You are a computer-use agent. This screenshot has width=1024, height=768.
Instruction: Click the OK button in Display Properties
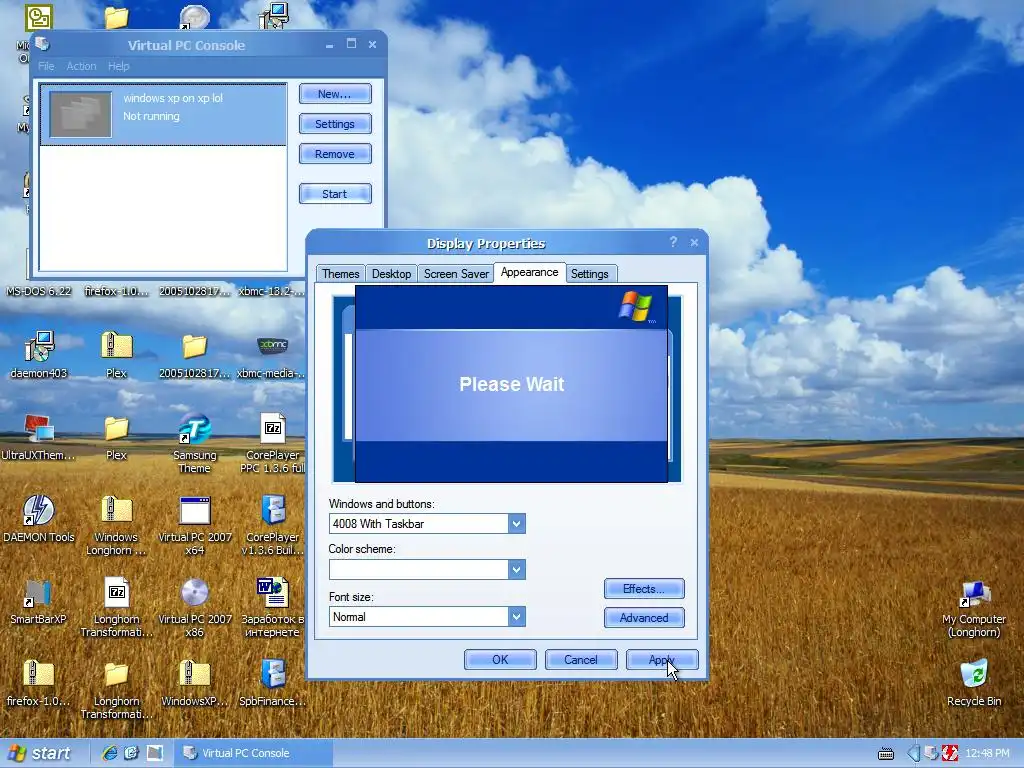coord(500,660)
